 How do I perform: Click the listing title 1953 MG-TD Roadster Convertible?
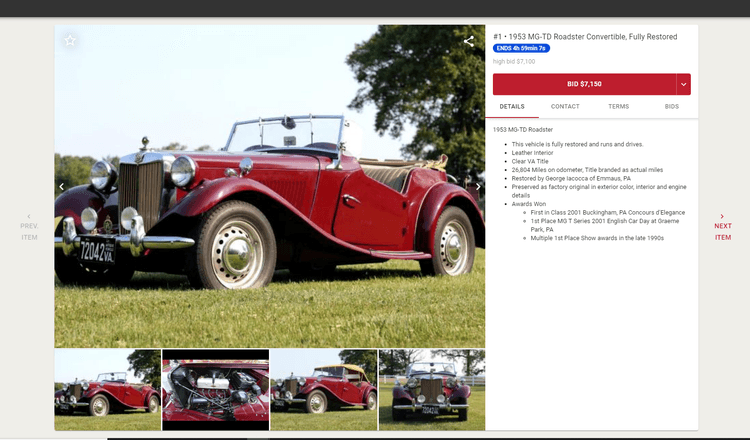(x=585, y=37)
